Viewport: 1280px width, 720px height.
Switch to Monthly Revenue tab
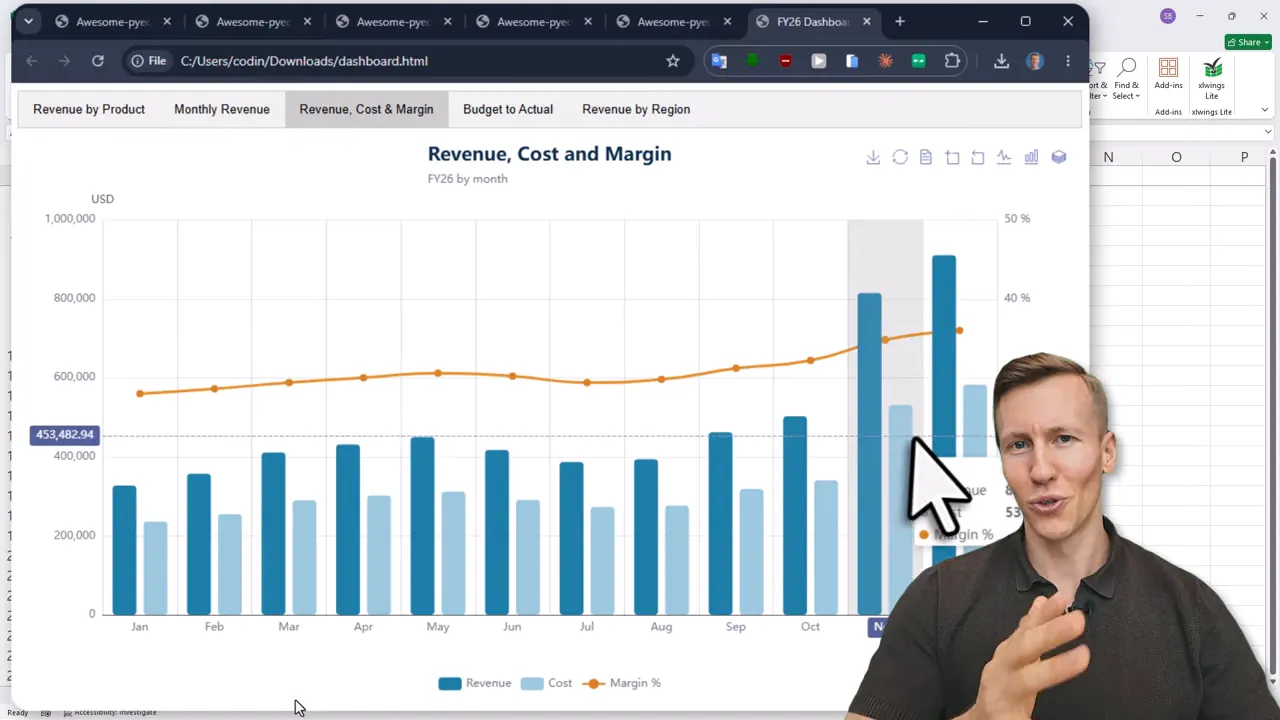[222, 109]
